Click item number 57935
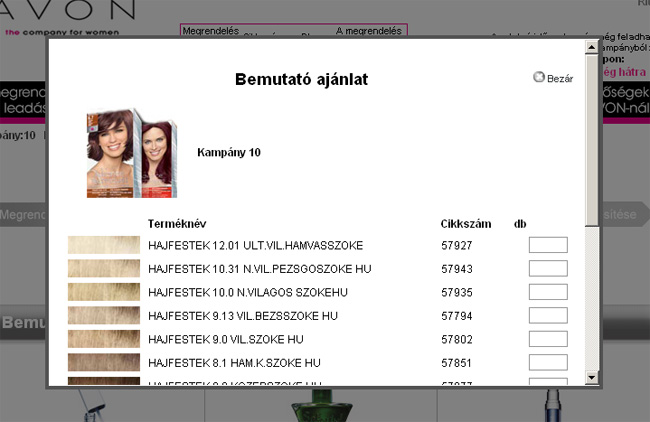The image size is (650, 422). pyautogui.click(x=456, y=293)
